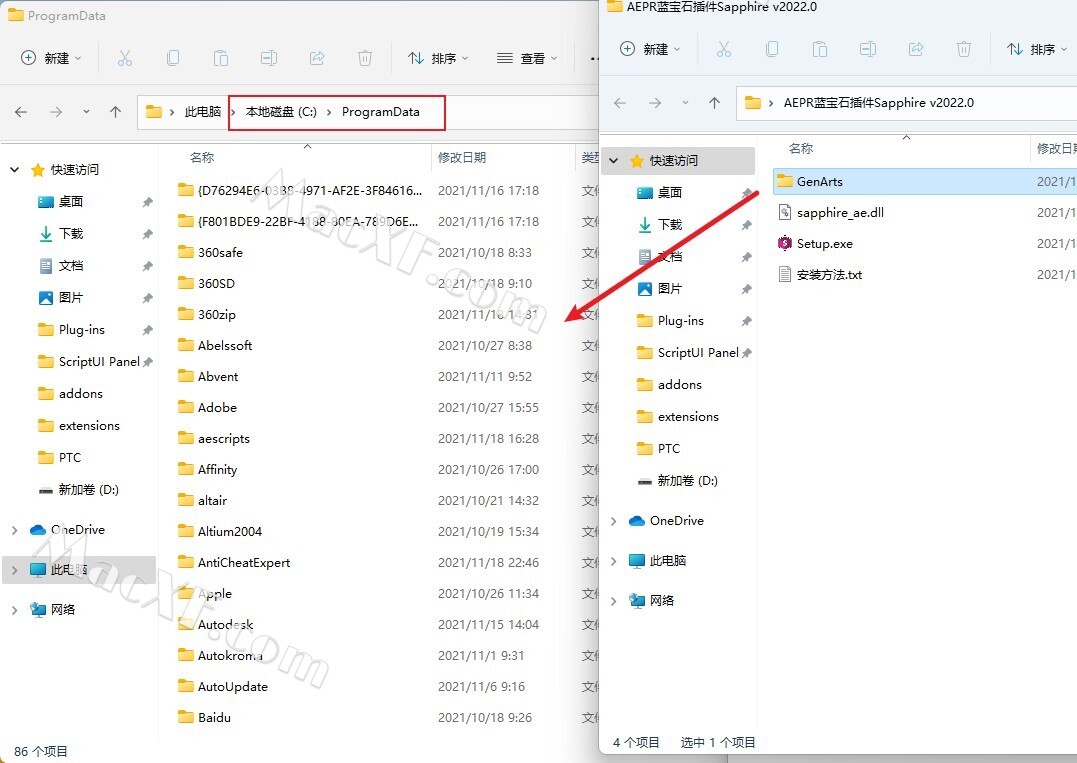
Task: Click the rename icon in Sapphire window
Action: [x=868, y=49]
